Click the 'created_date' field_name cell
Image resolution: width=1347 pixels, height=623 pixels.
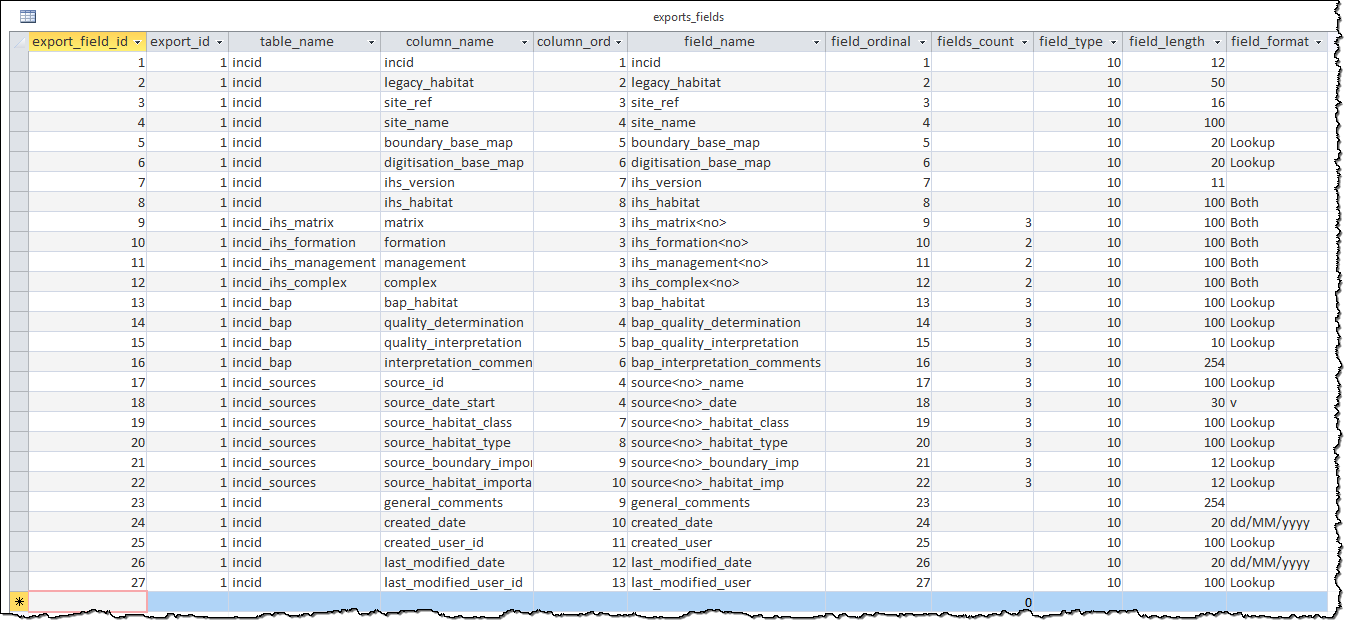(727, 522)
